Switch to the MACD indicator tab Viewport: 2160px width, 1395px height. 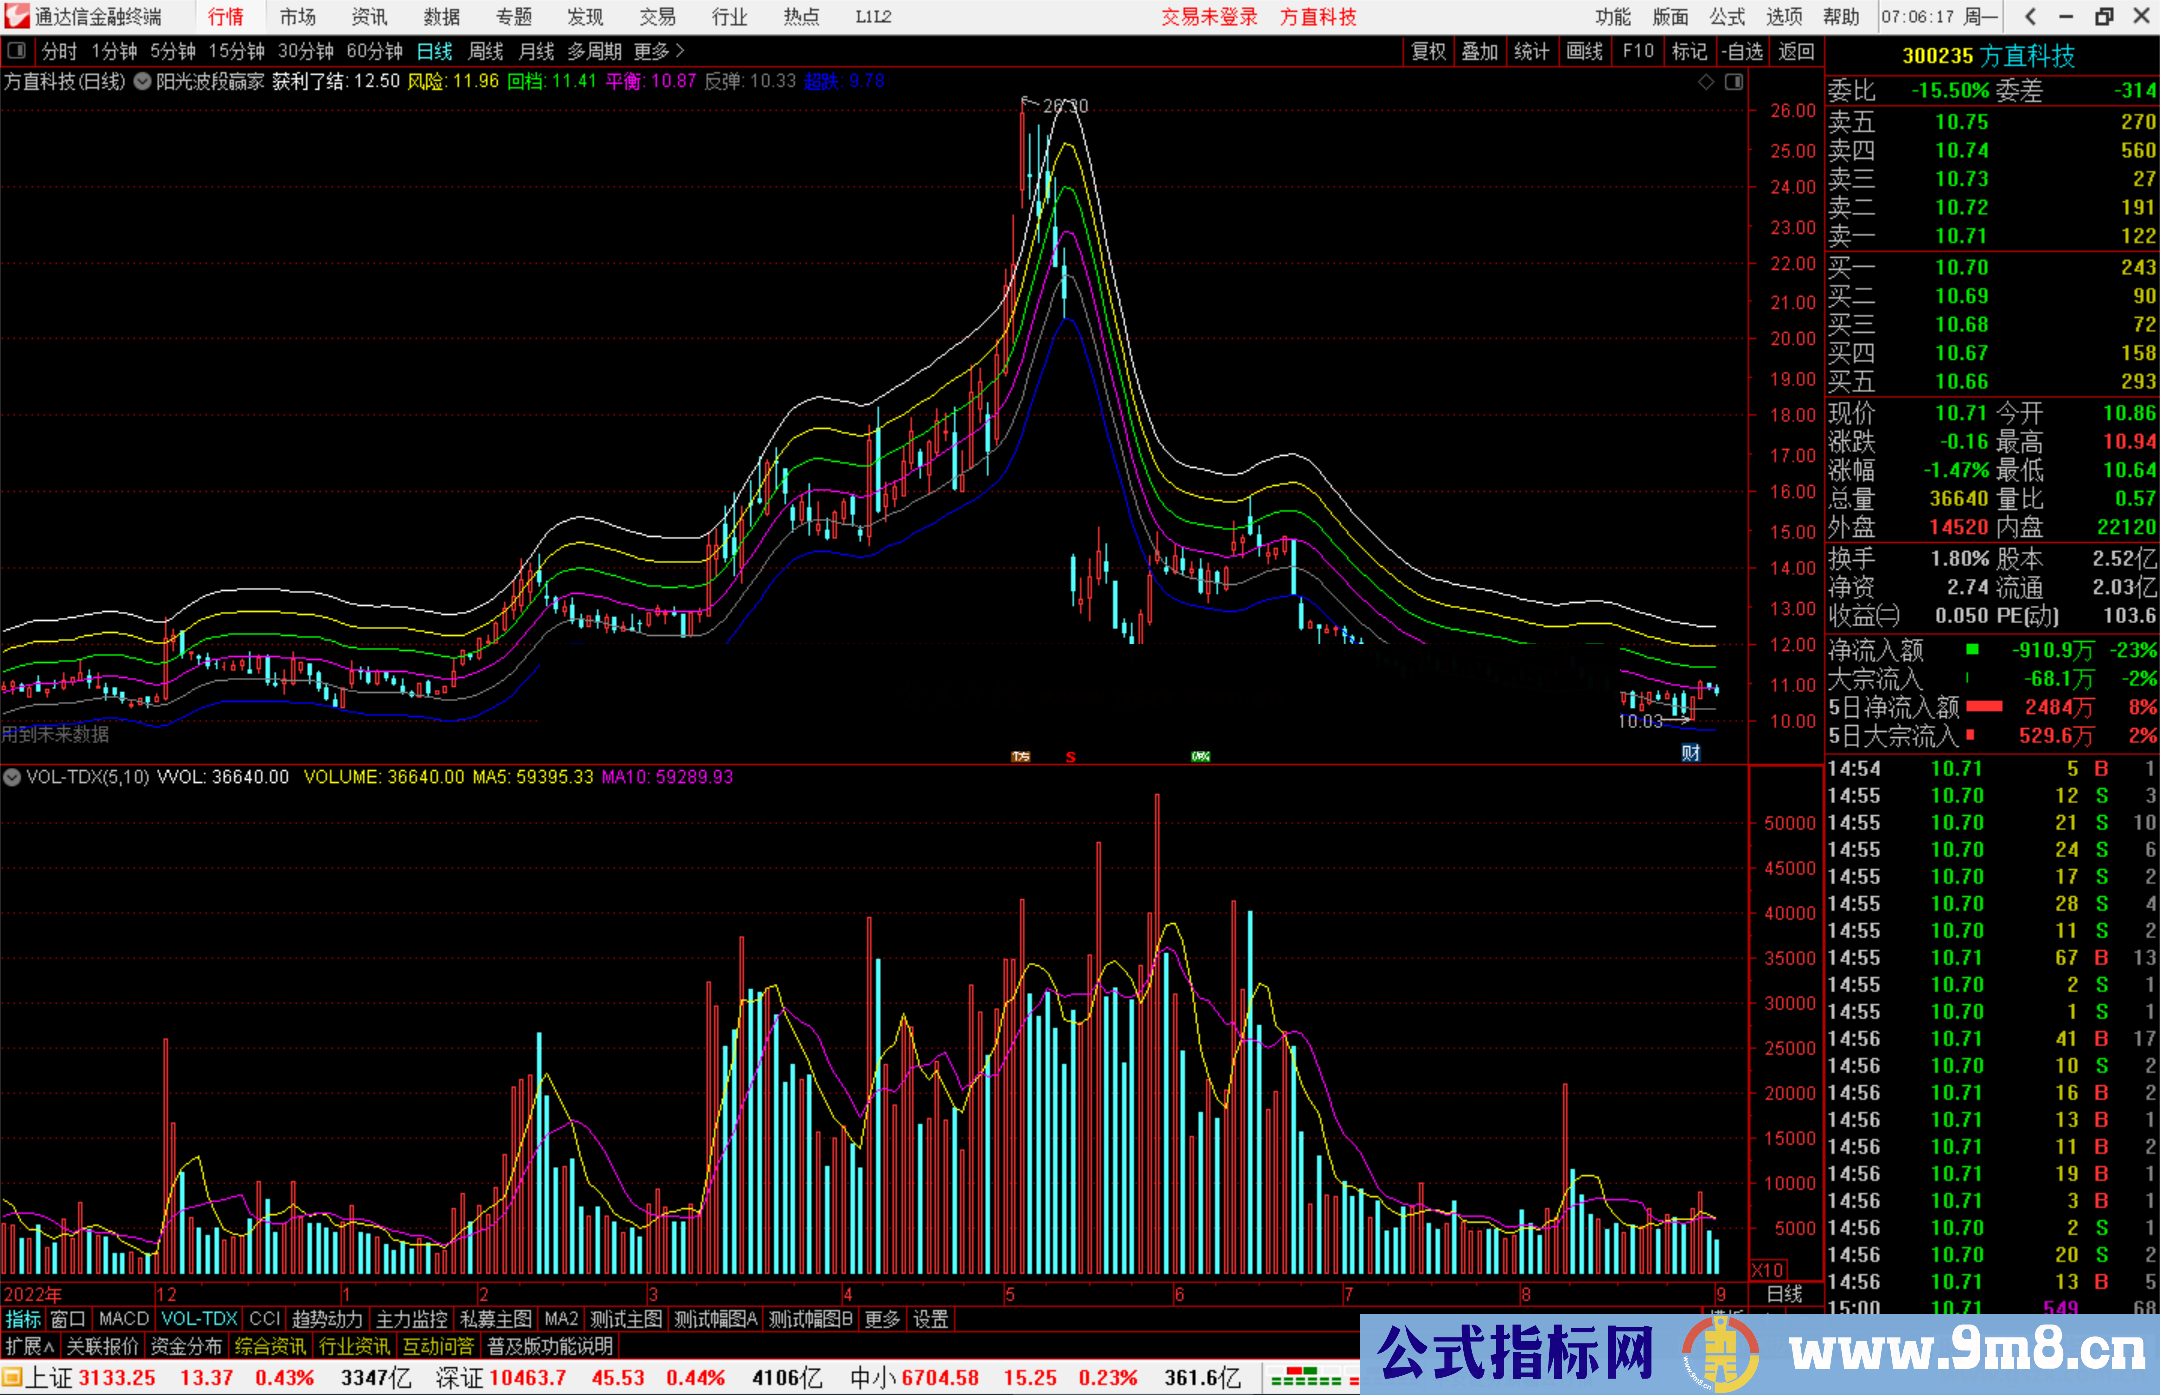(x=123, y=1319)
